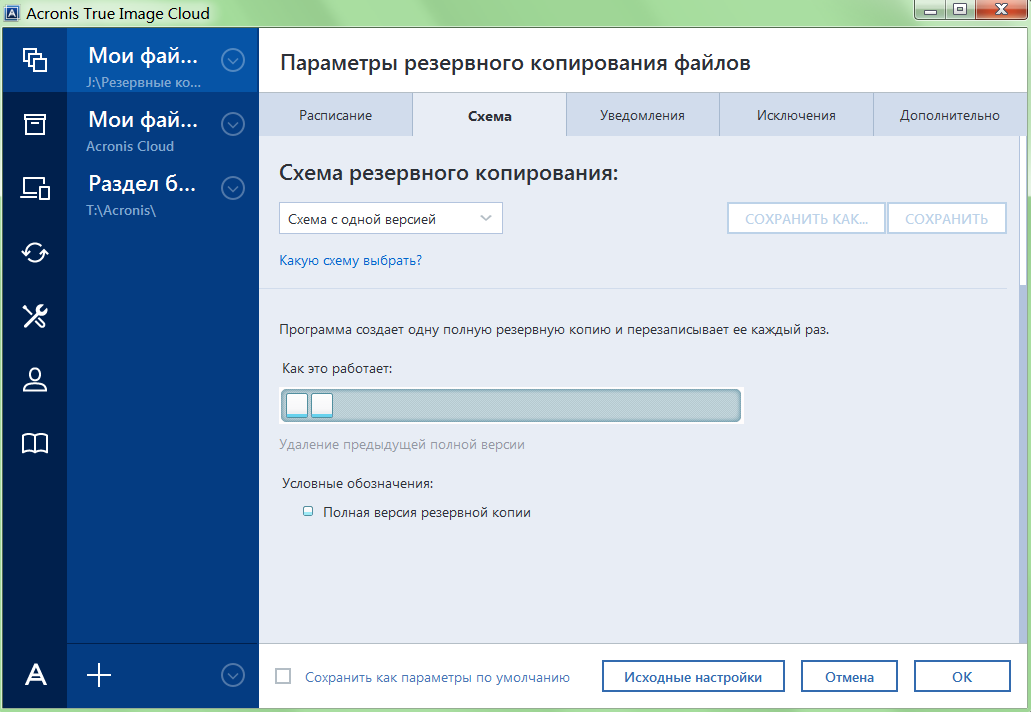1031x712 pixels.
Task: Open the Backup section icon in sidebar
Action: (35, 60)
